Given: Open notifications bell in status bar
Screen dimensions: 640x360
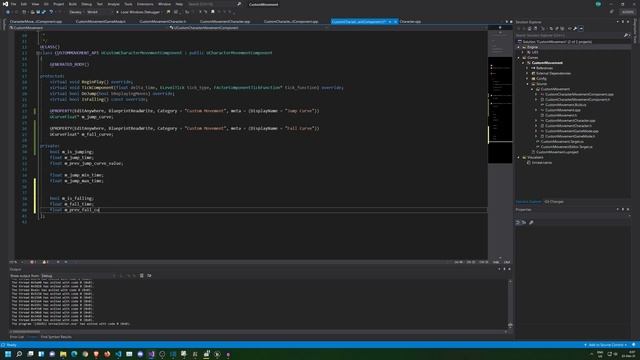Looking at the screenshot, I should coord(634,345).
